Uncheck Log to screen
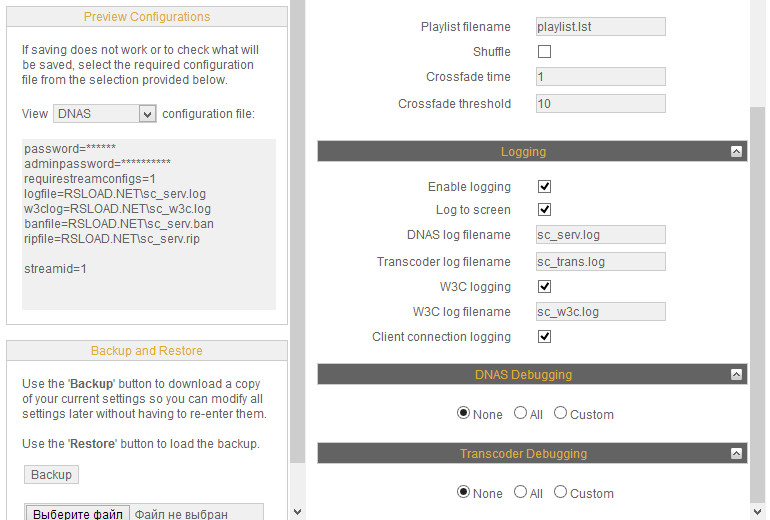 pos(544,210)
